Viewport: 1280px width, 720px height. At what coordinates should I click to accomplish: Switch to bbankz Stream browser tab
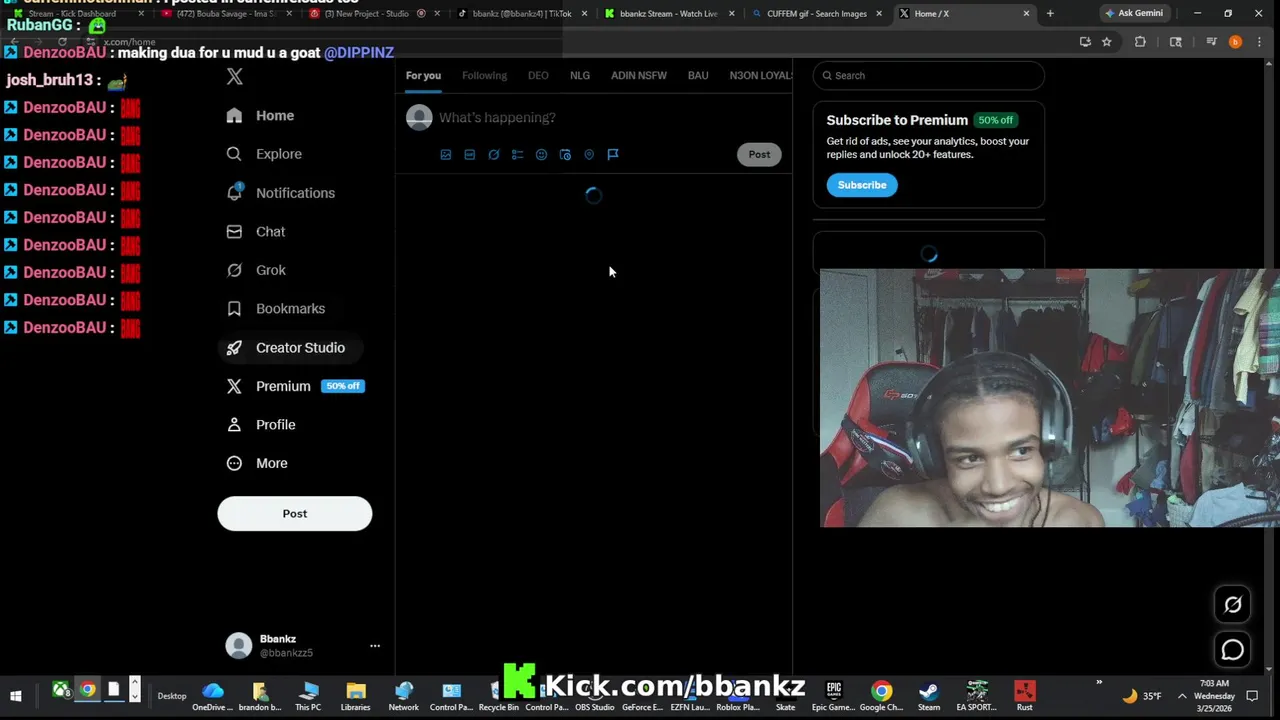tap(669, 14)
